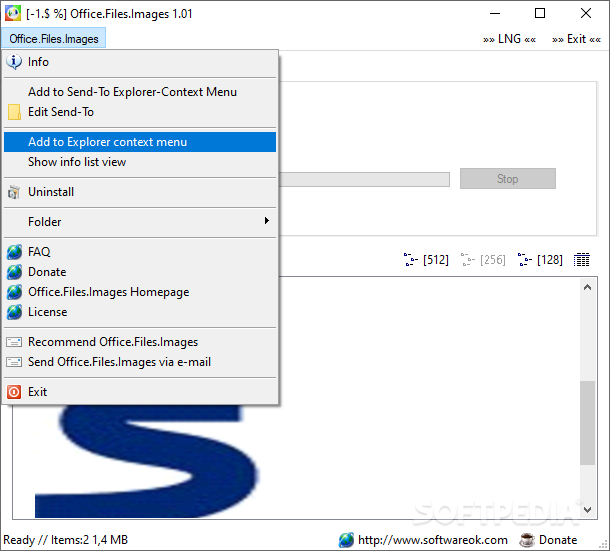Click the app icon in title bar

click(13, 14)
